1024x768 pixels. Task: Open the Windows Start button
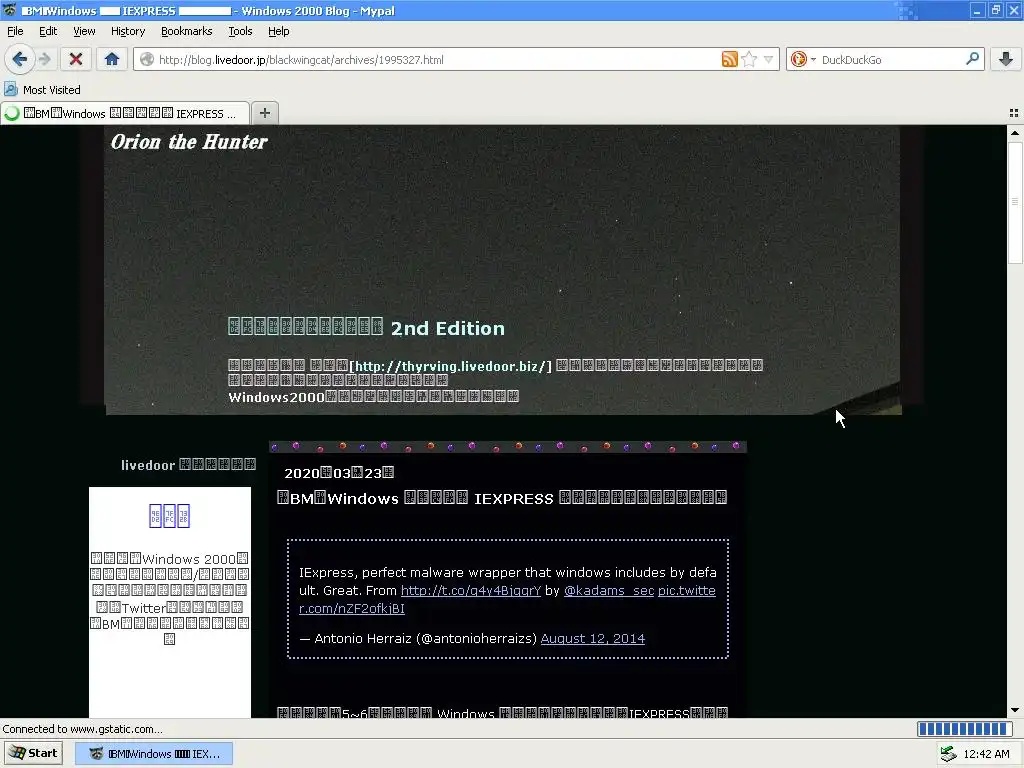(34, 753)
